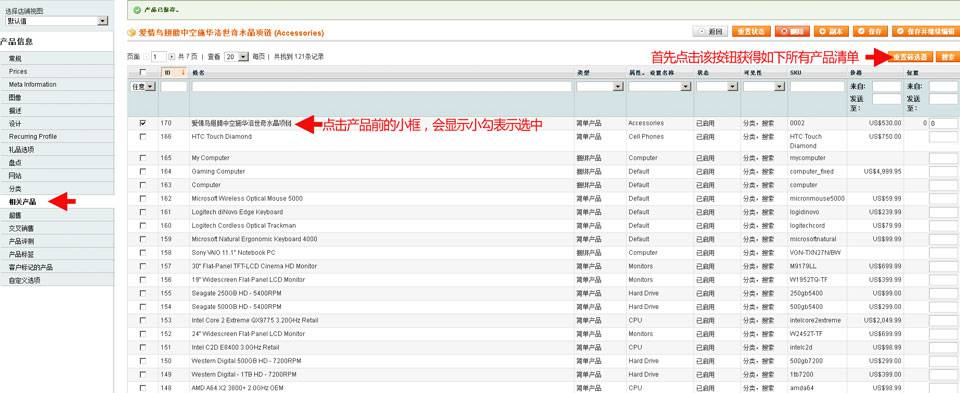Click the 重置筛选器 reset filter button

(909, 57)
